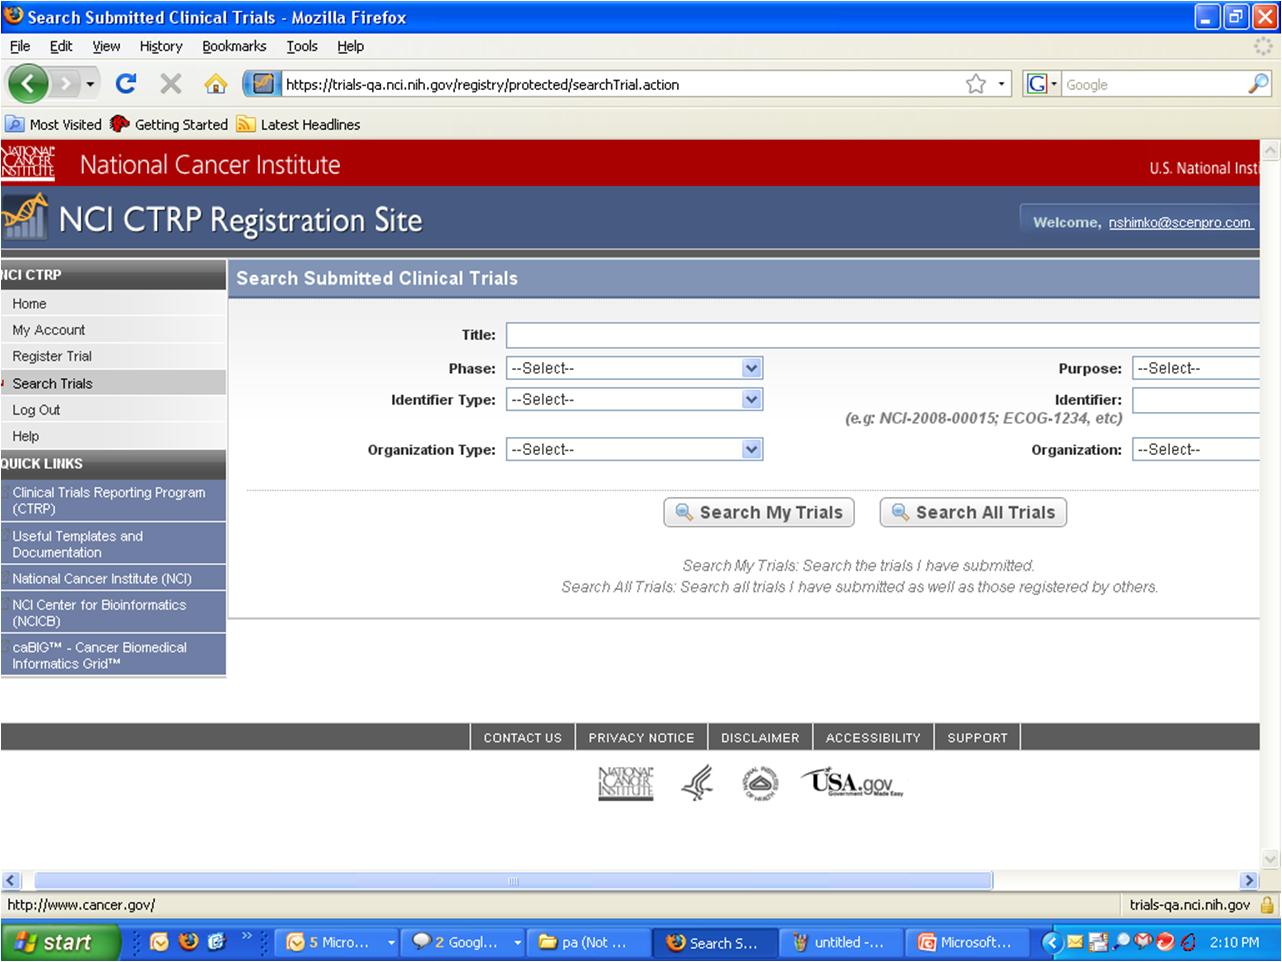
Task: Open My Account in the sidebar
Action: pyautogui.click(x=49, y=330)
